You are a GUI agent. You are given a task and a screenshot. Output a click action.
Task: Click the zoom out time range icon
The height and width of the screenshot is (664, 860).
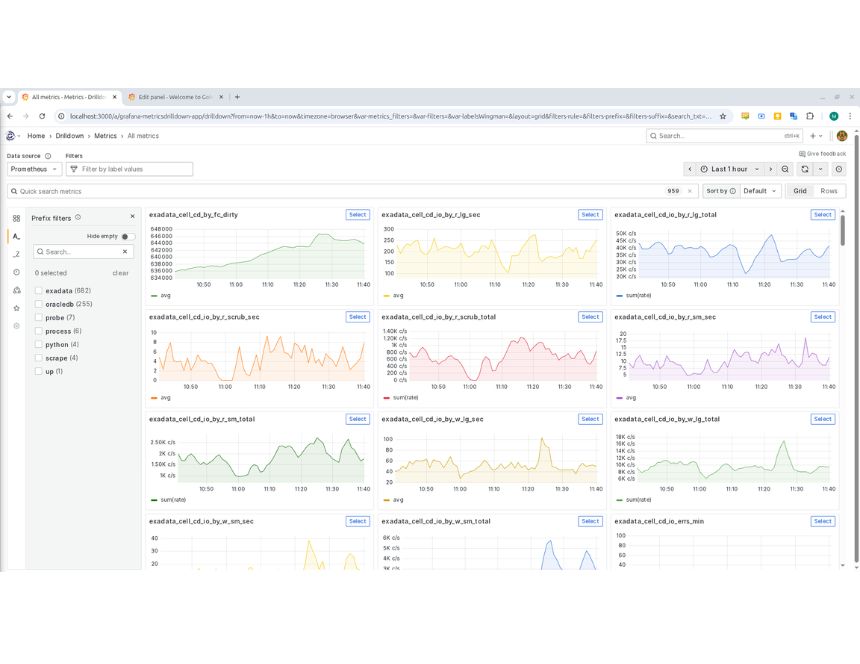point(785,169)
